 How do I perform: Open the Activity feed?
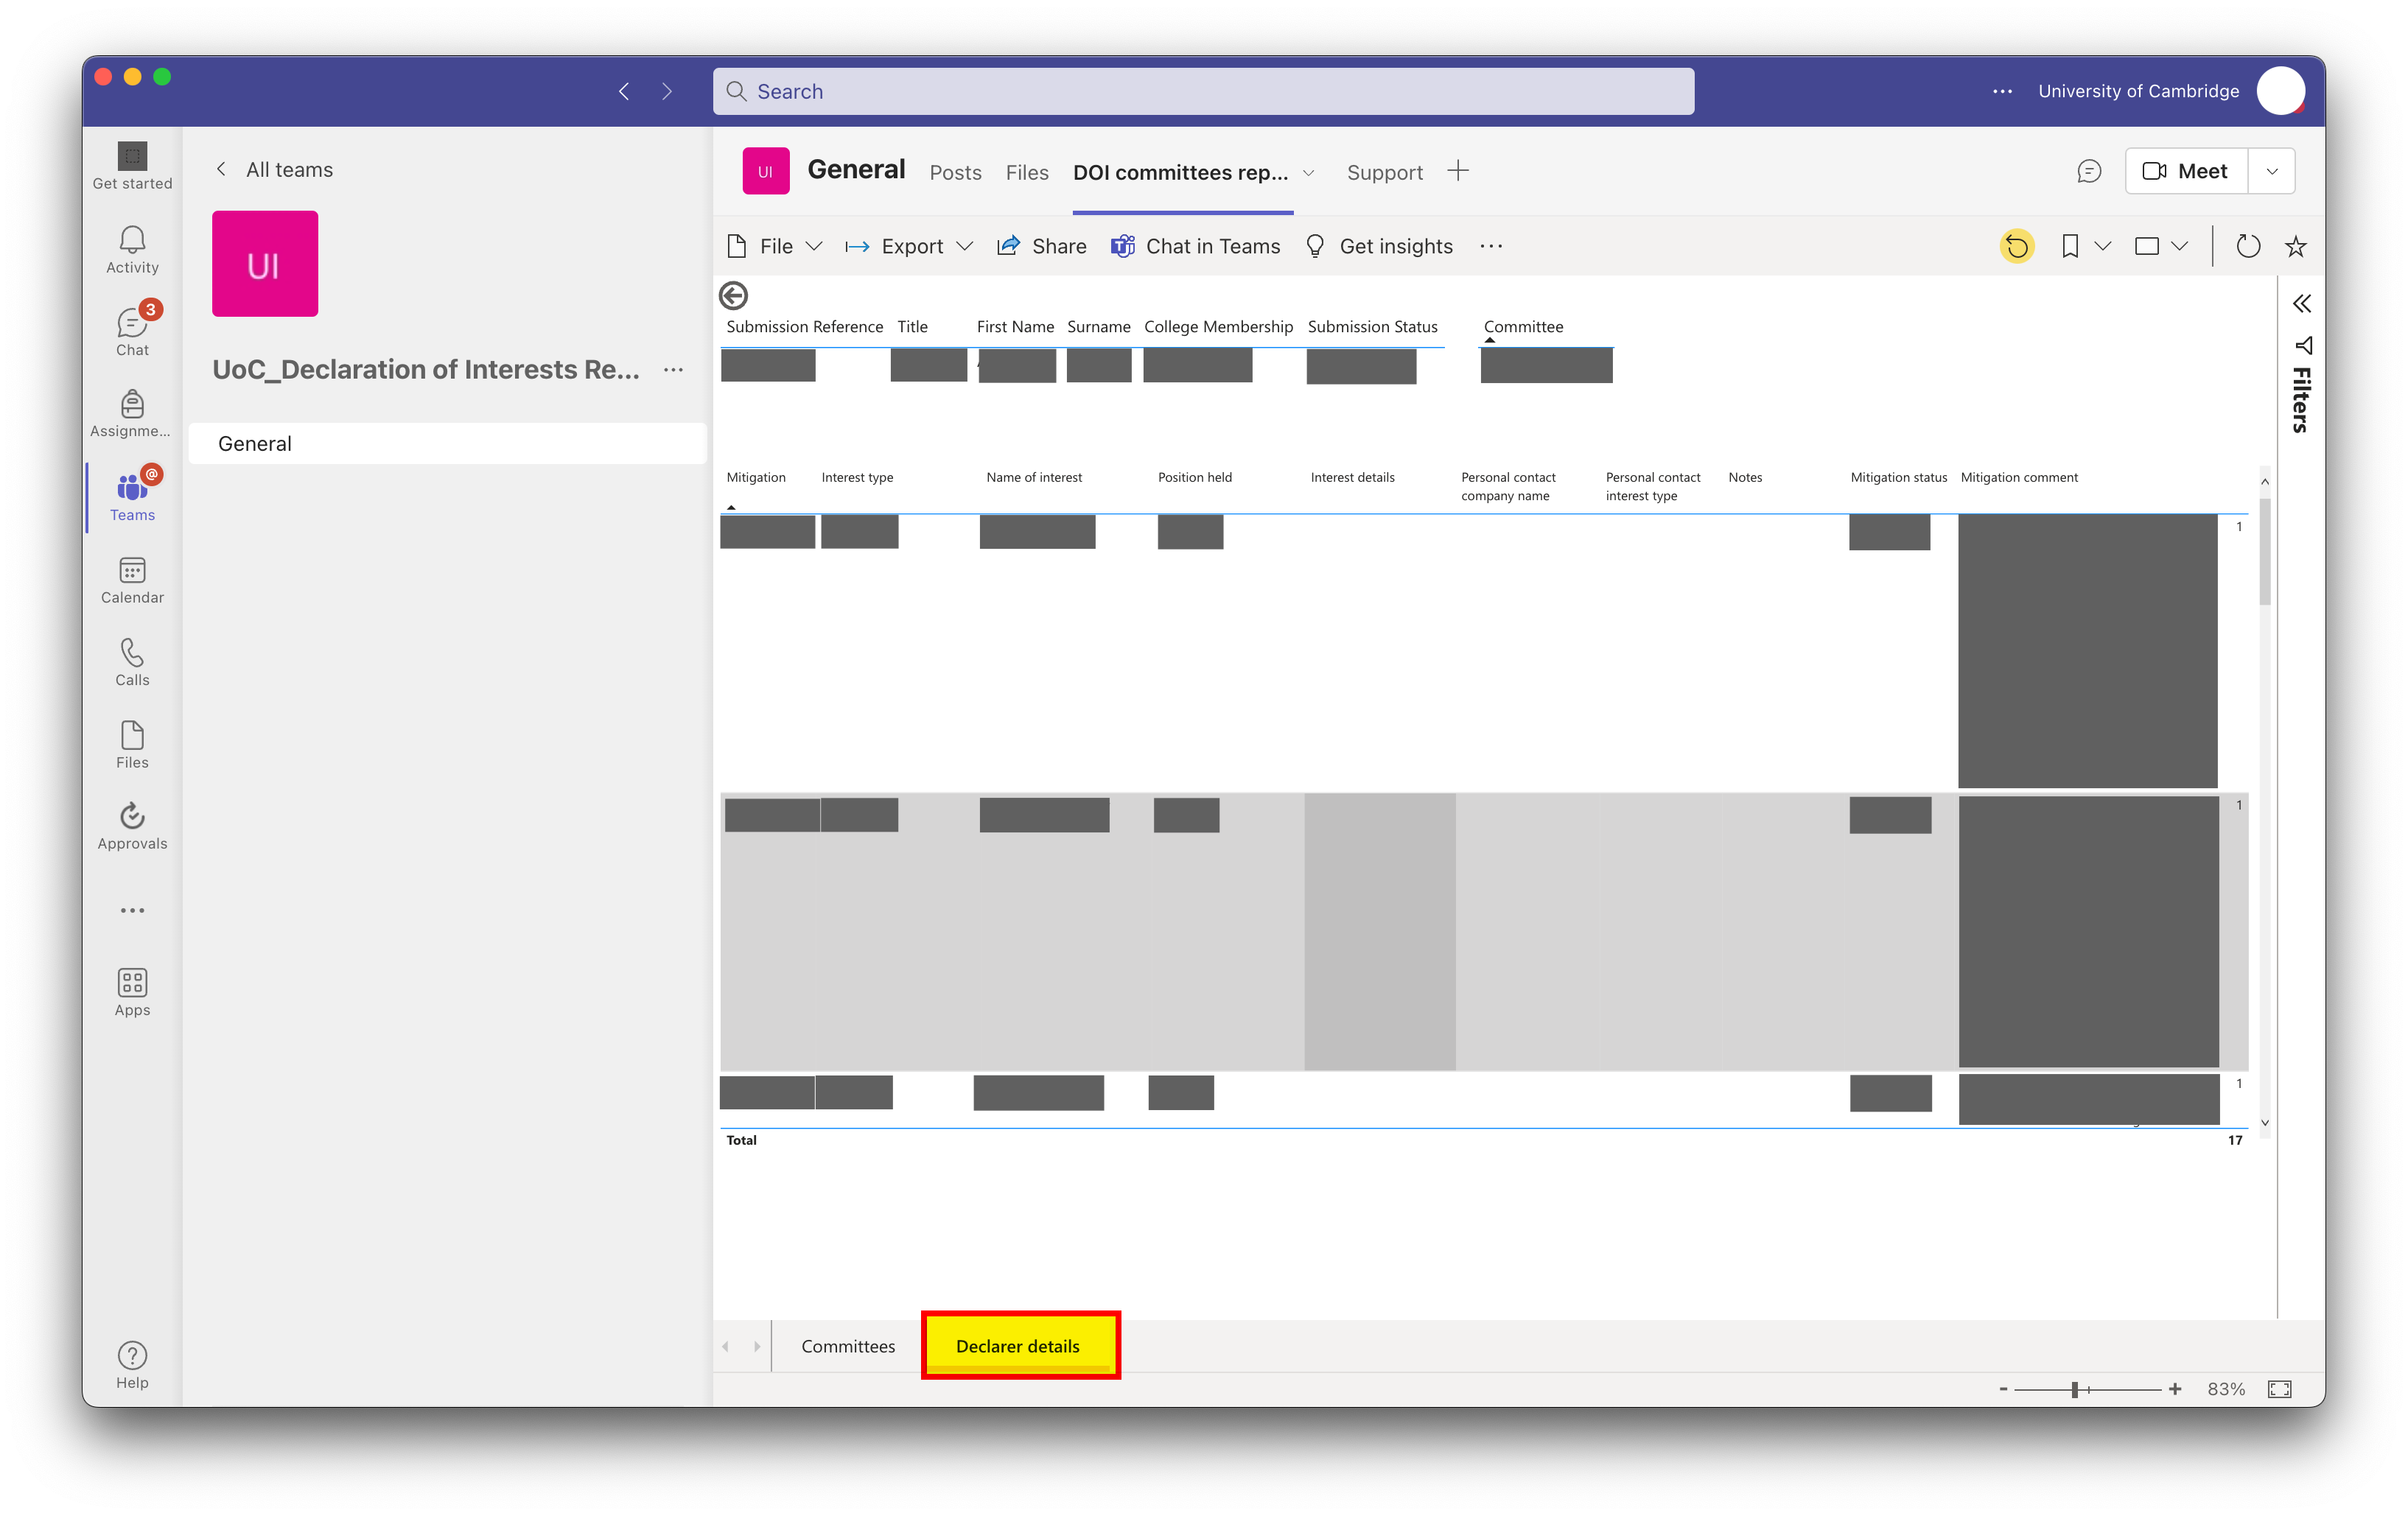[x=132, y=249]
